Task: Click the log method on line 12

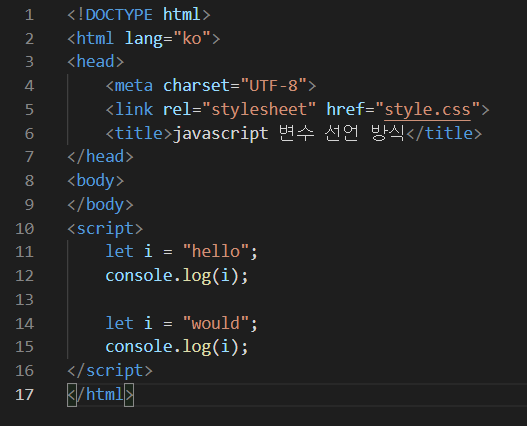Action: tap(197, 276)
